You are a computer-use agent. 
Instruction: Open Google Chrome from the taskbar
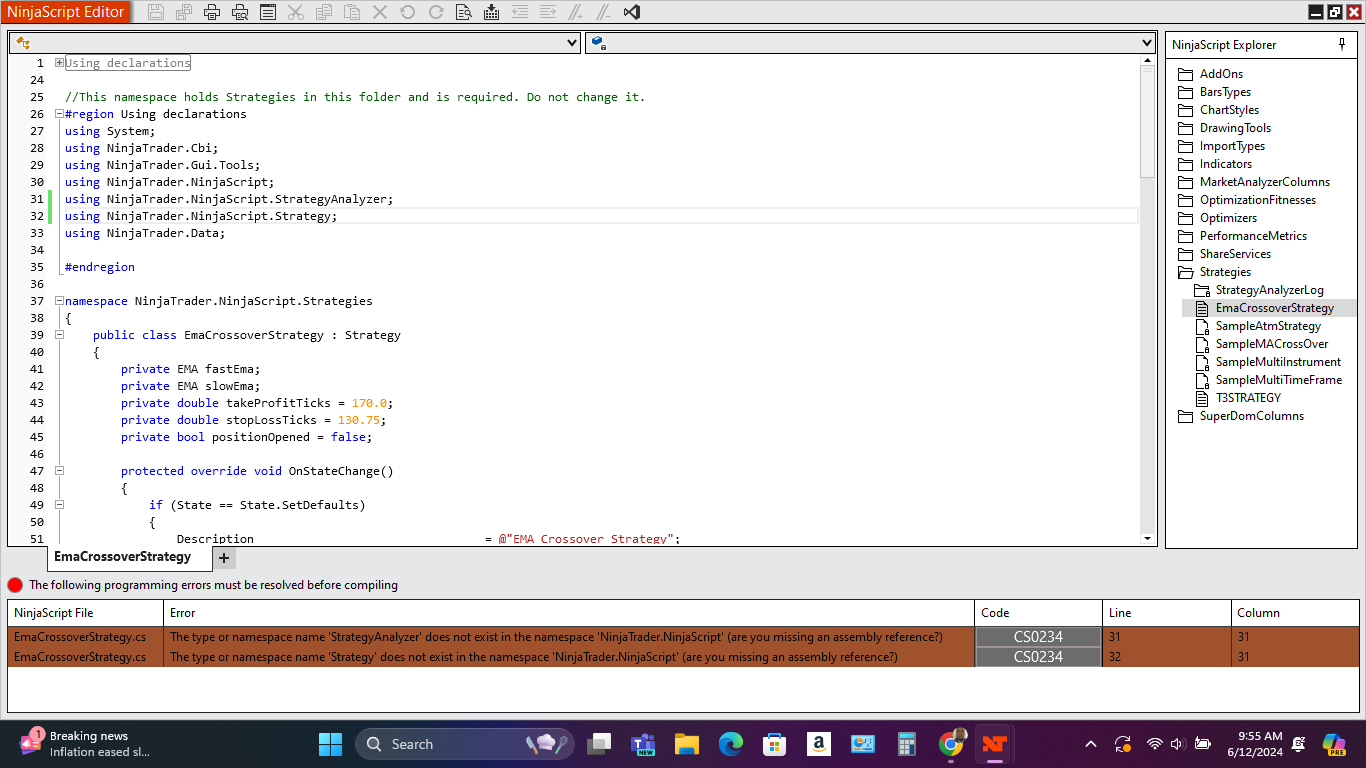951,744
